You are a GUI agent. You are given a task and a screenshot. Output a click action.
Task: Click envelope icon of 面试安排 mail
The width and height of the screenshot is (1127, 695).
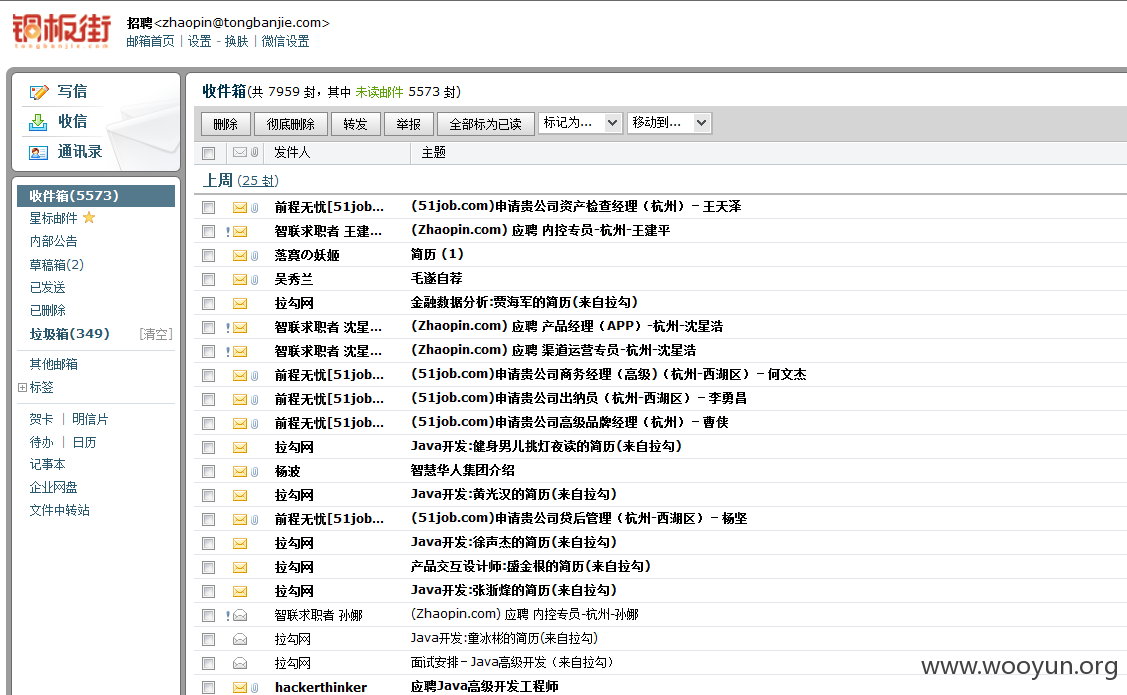click(240, 663)
